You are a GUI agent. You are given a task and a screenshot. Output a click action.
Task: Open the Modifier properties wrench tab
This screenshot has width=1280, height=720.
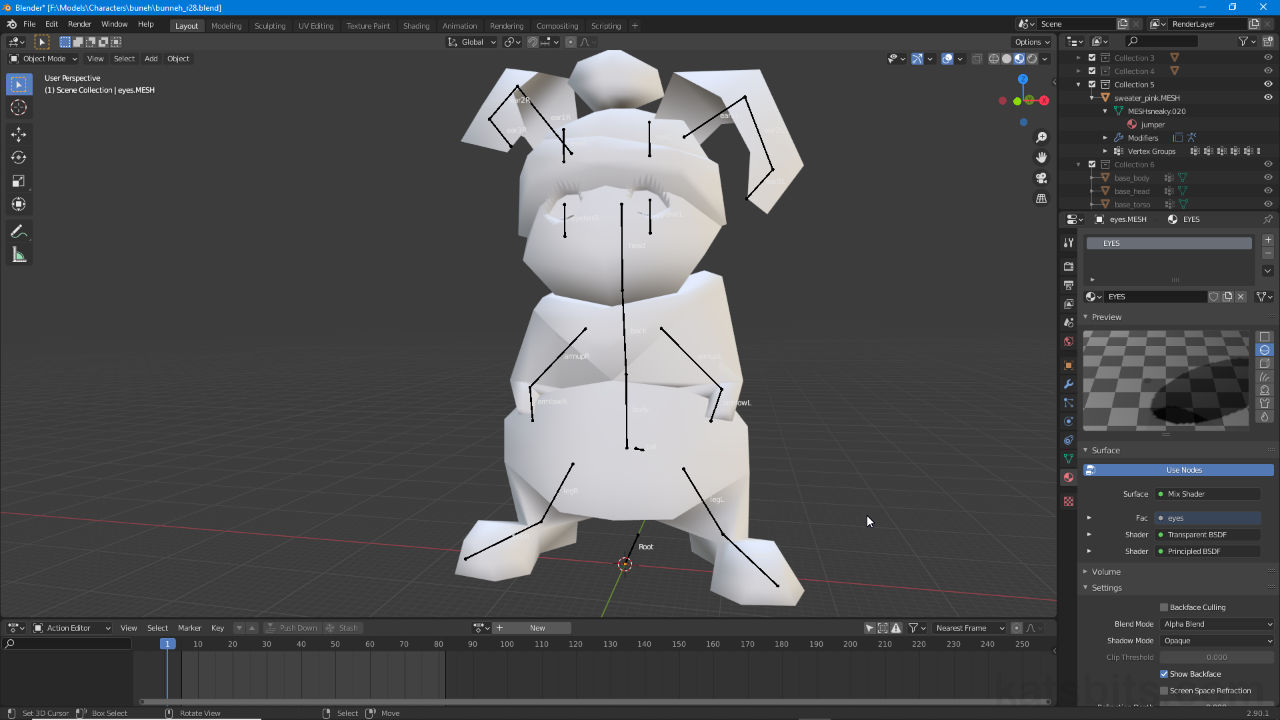coord(1068,384)
